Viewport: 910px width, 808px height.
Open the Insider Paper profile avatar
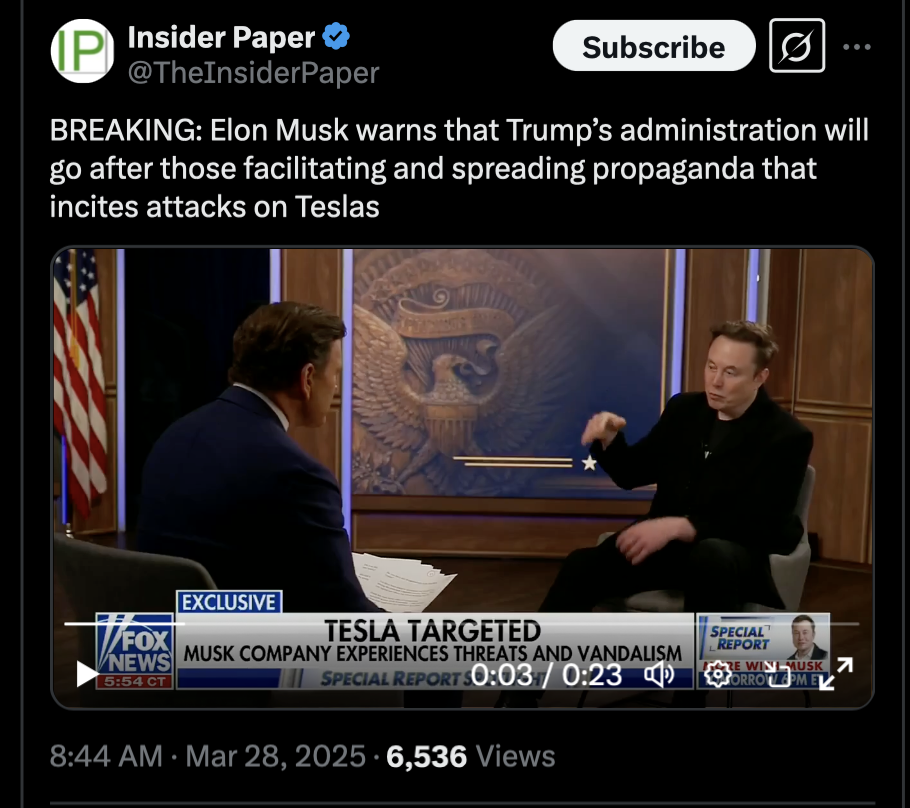pos(82,51)
